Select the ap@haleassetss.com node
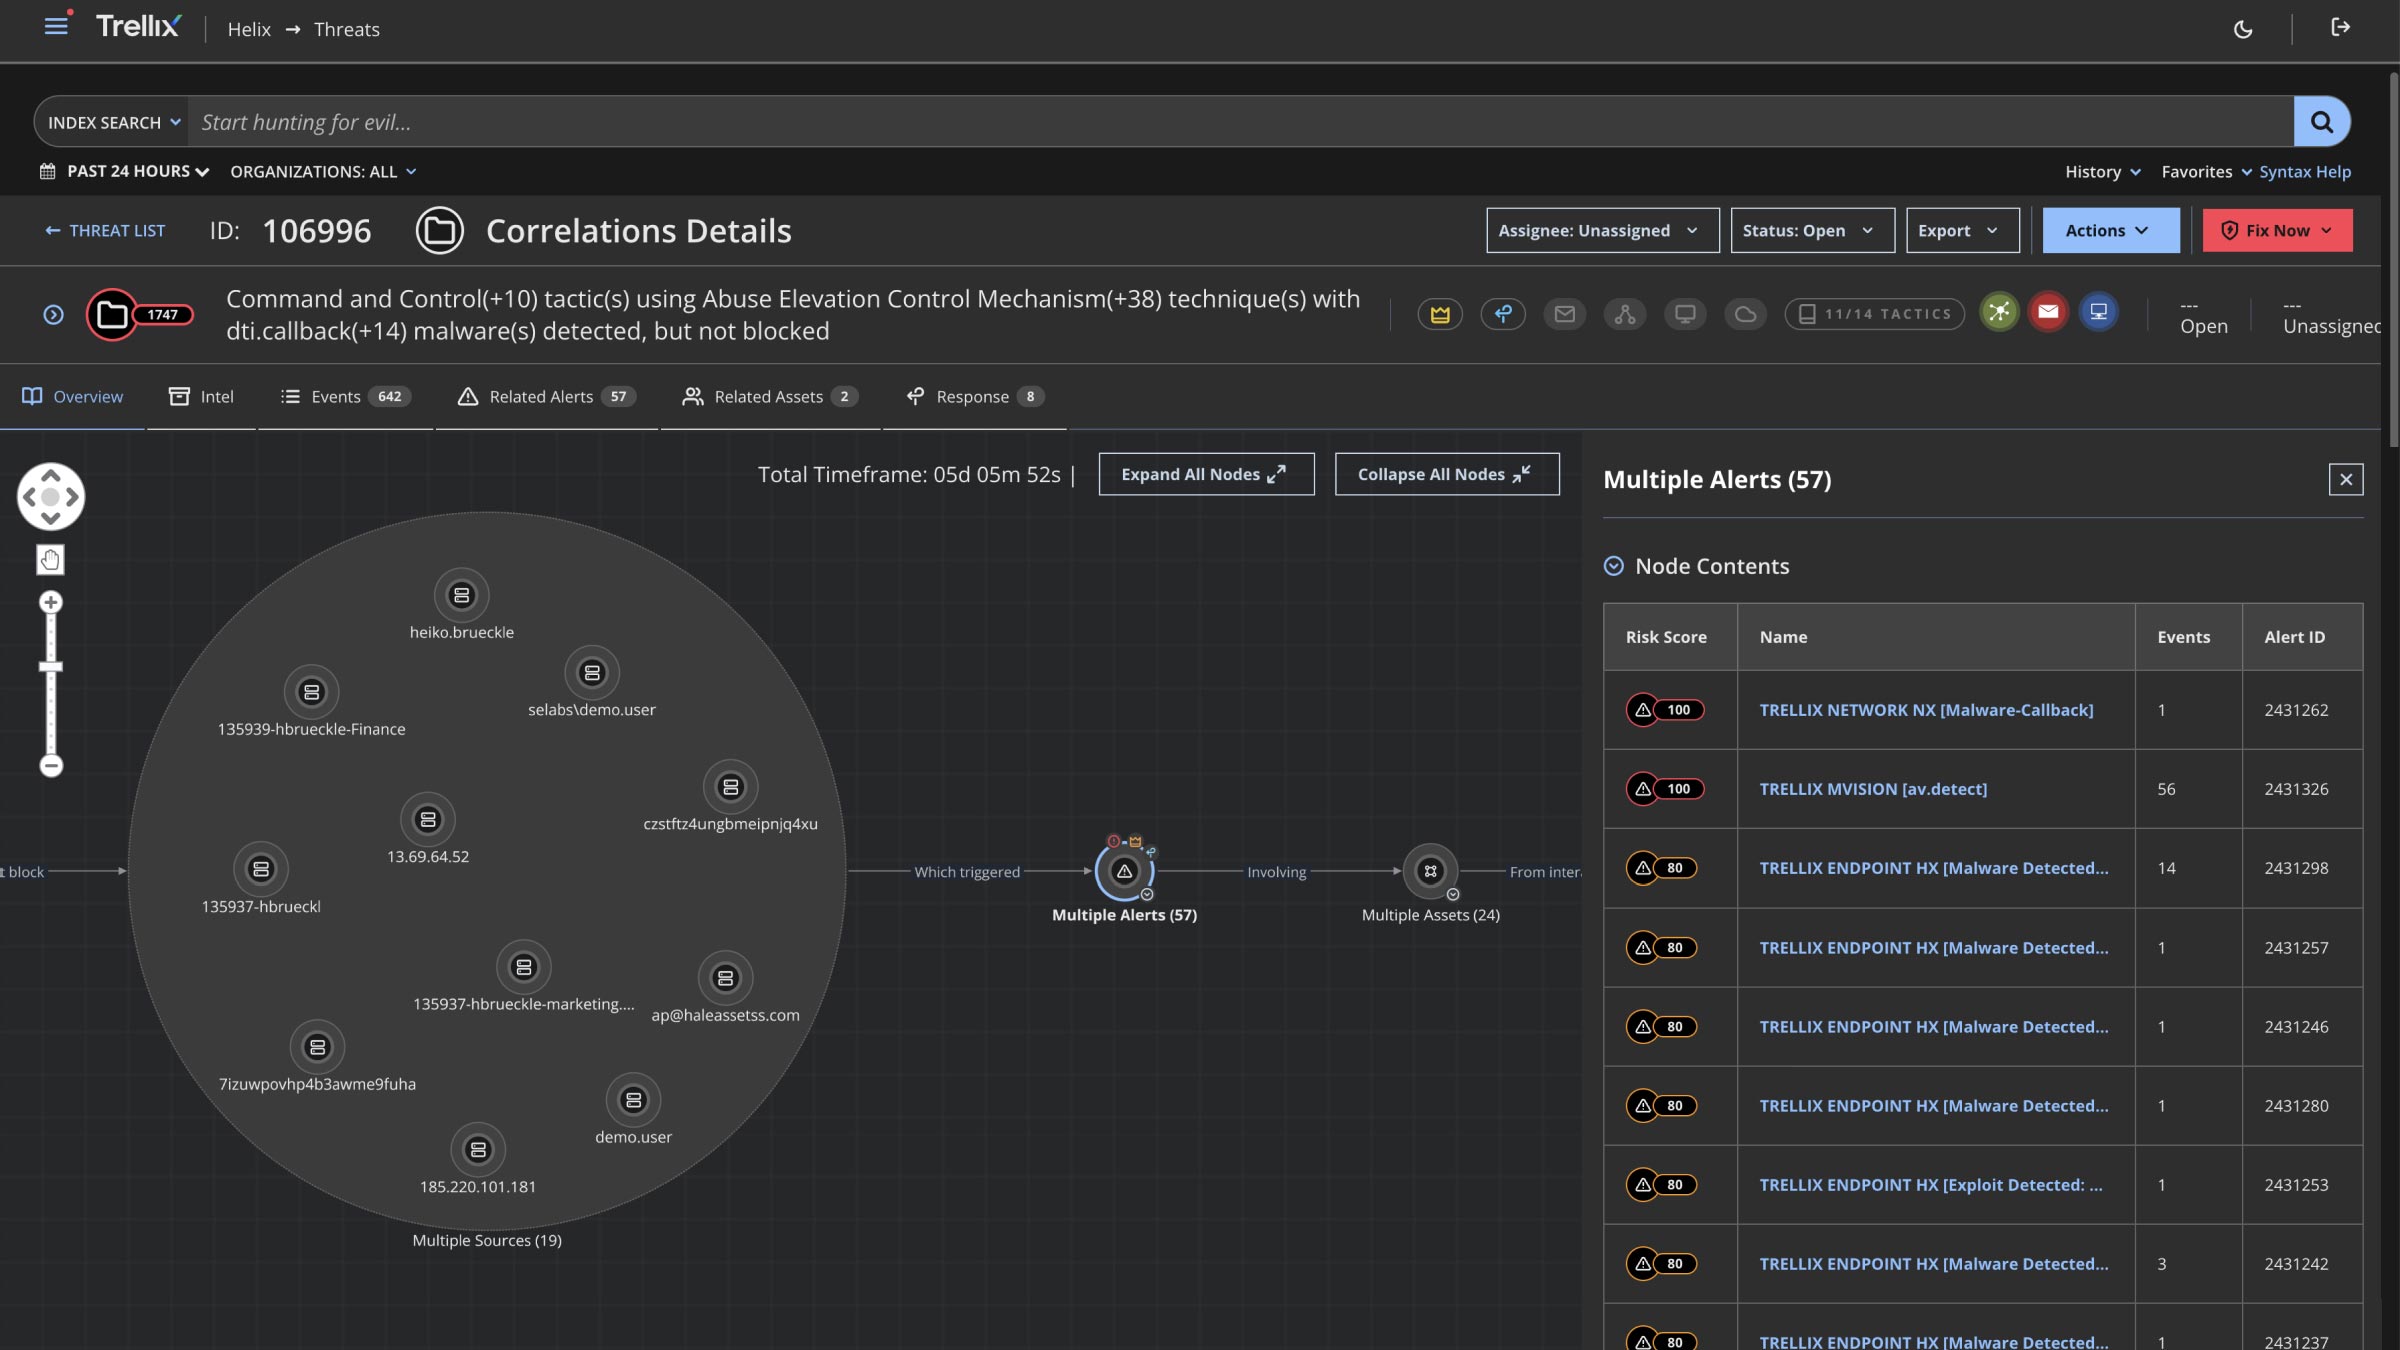 [725, 978]
